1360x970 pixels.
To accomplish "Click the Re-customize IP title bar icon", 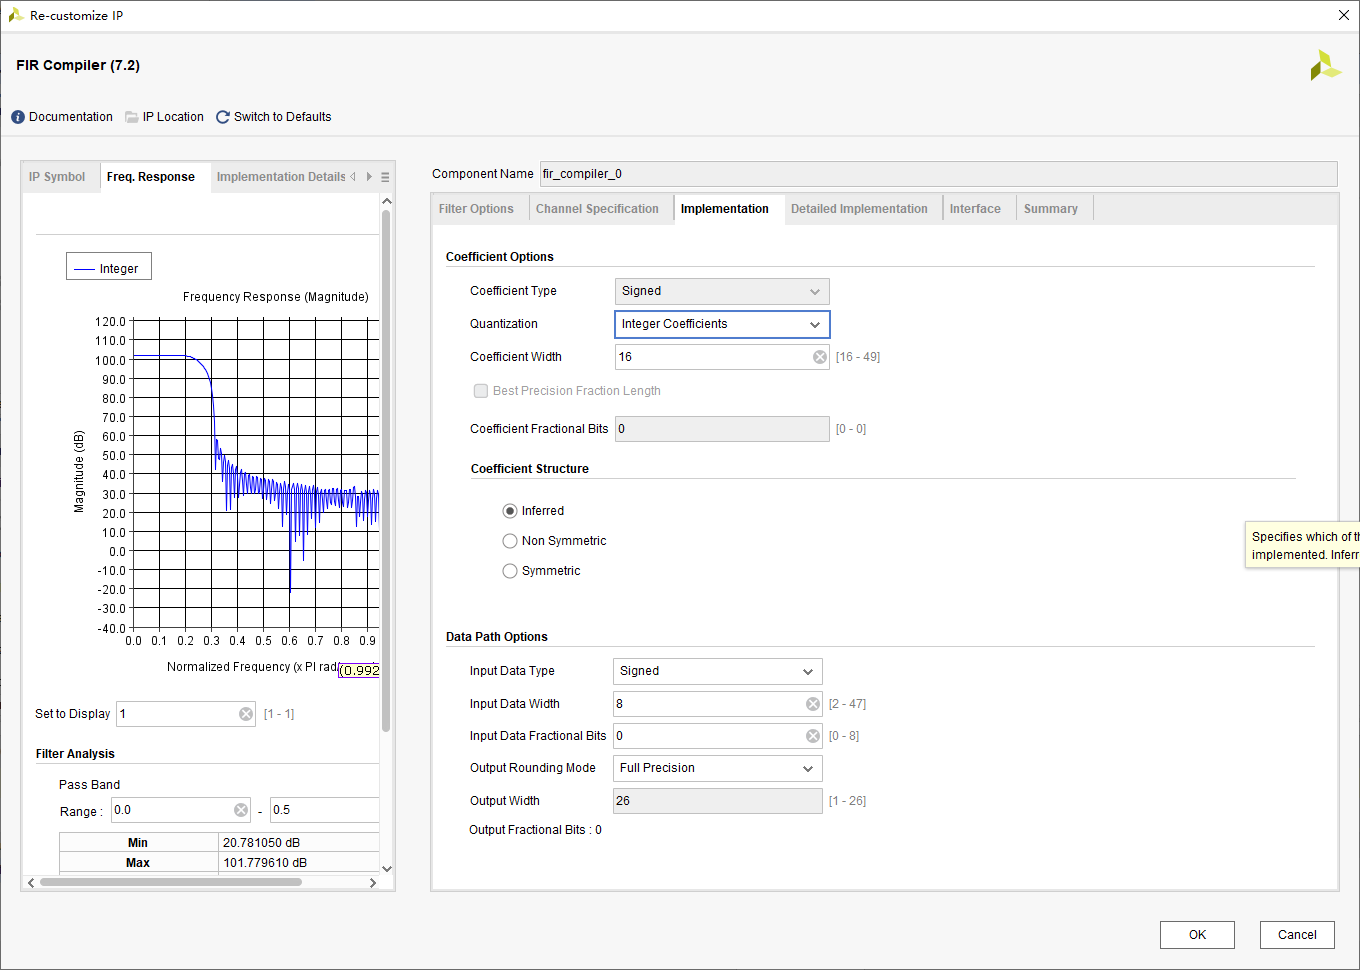I will [x=15, y=15].
